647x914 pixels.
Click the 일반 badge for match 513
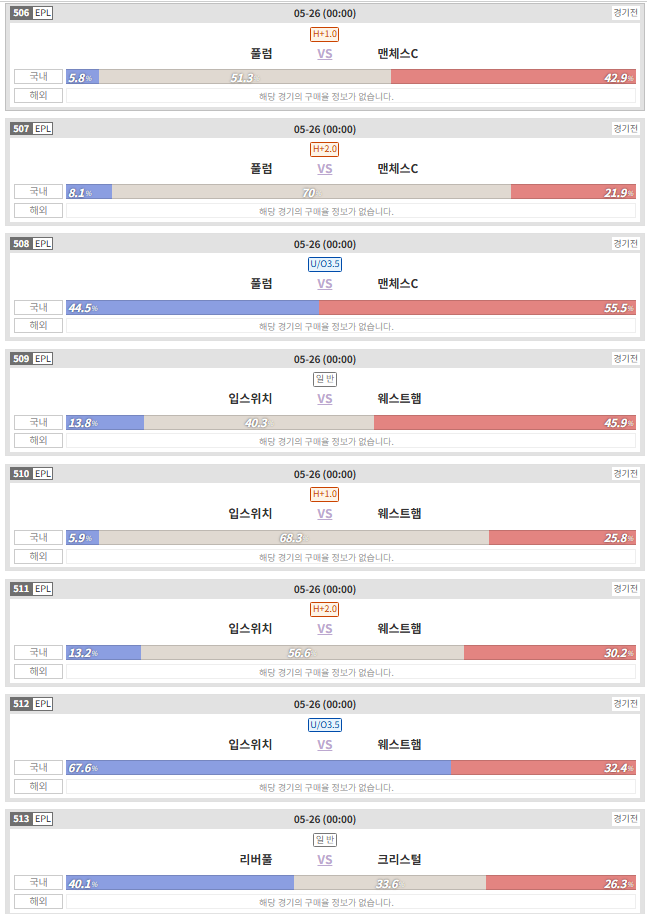coord(325,840)
